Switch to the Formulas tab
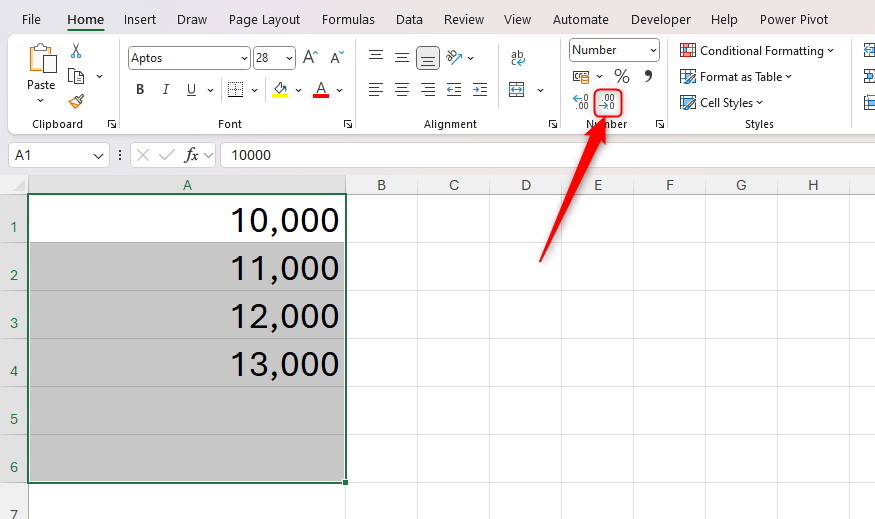Screen dimensions: 875x519 tap(349, 19)
